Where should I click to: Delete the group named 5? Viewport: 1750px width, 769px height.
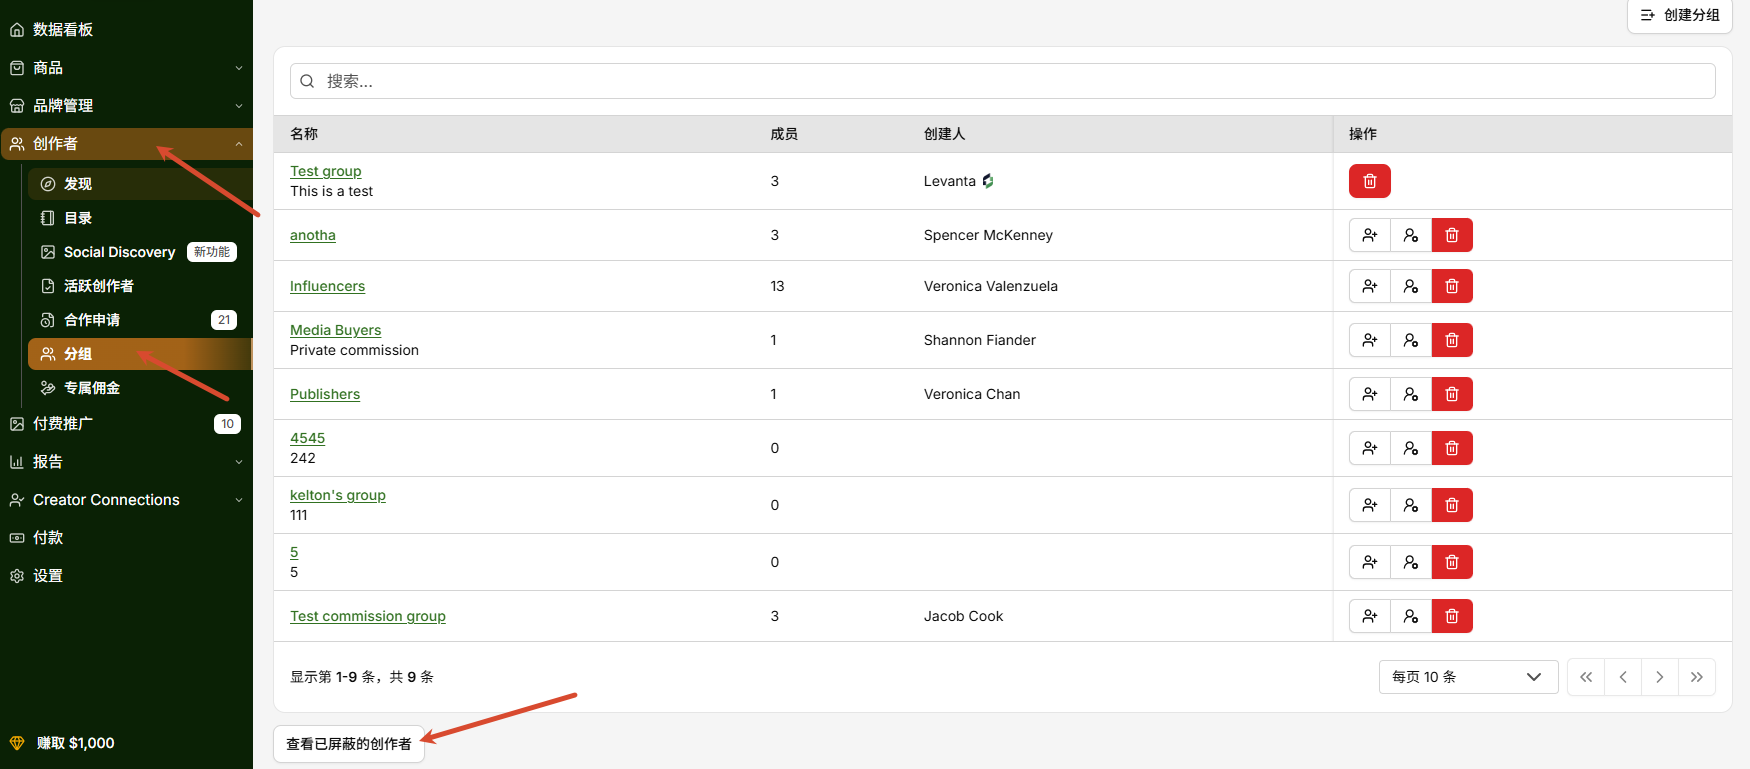[x=1452, y=562]
